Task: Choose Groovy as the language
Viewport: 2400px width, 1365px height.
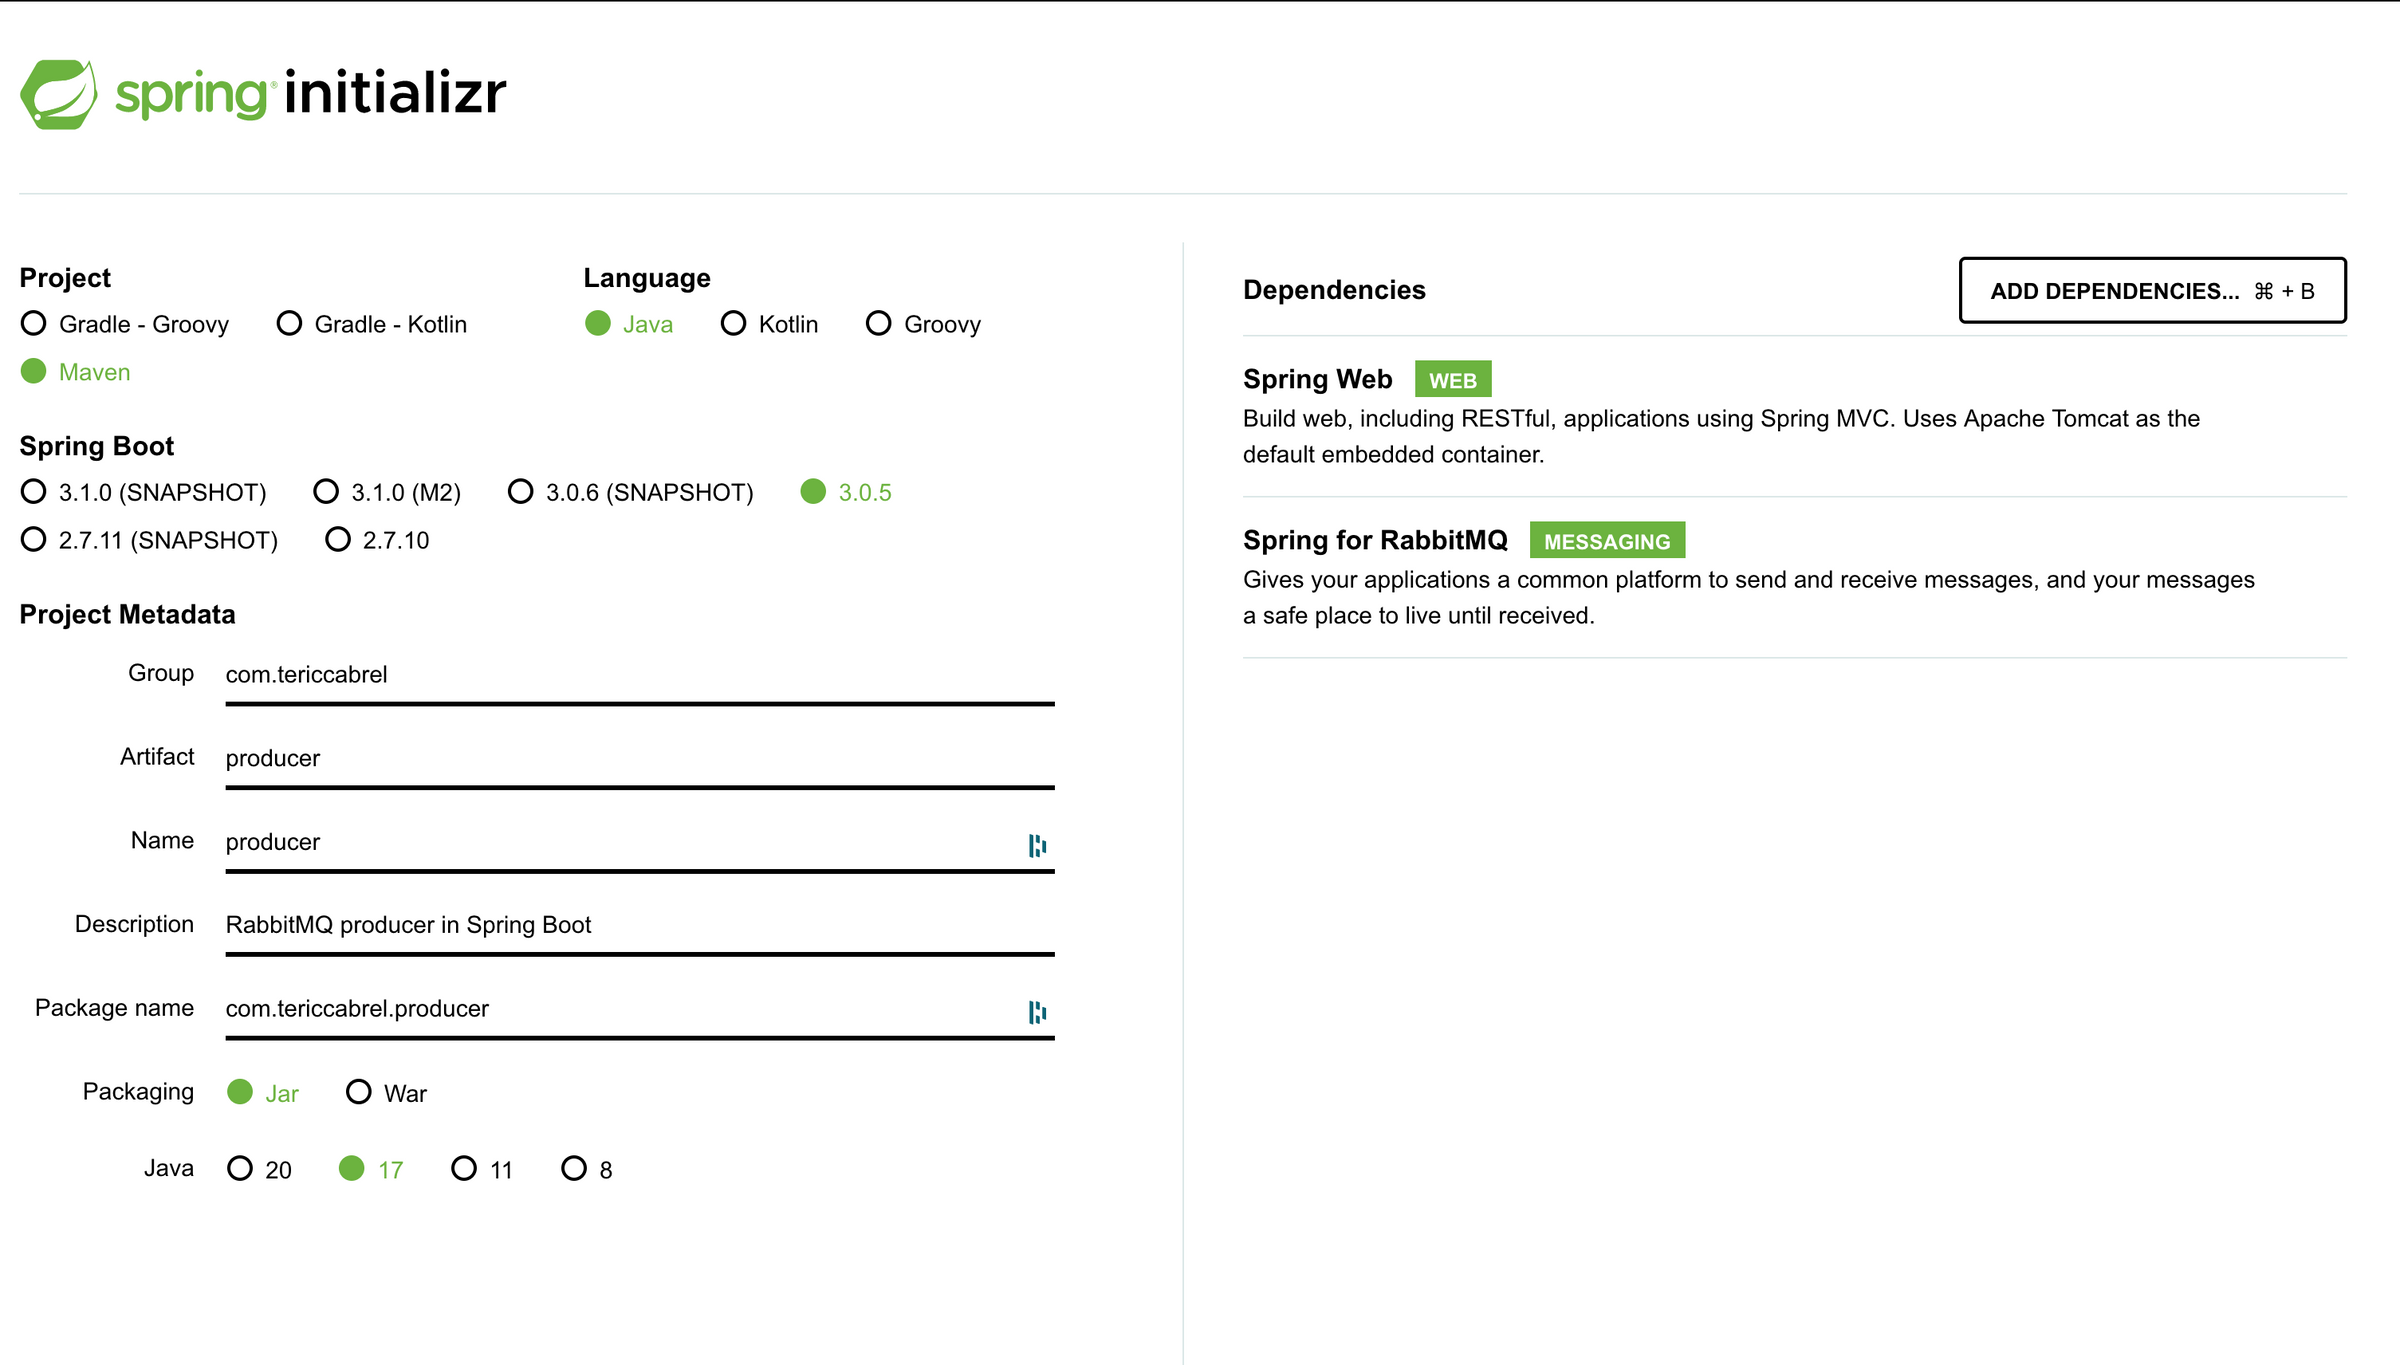Action: pos(878,324)
